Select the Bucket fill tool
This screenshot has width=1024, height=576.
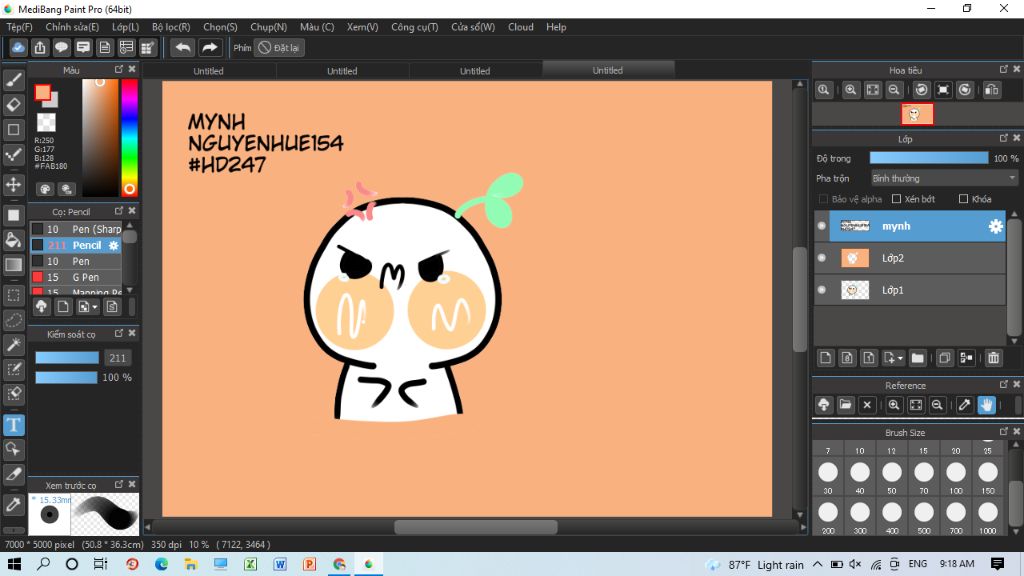[x=14, y=240]
